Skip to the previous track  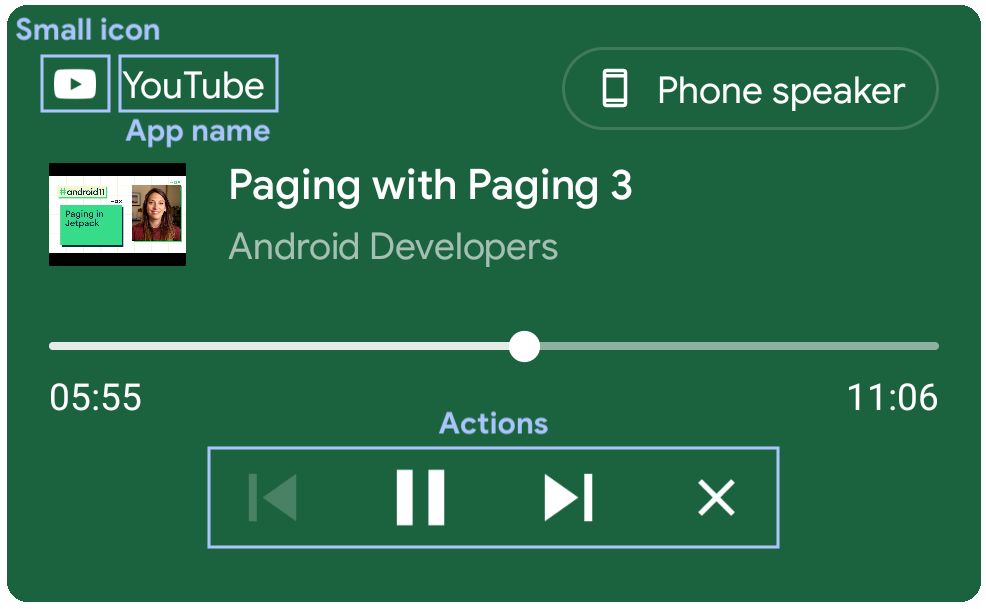273,497
